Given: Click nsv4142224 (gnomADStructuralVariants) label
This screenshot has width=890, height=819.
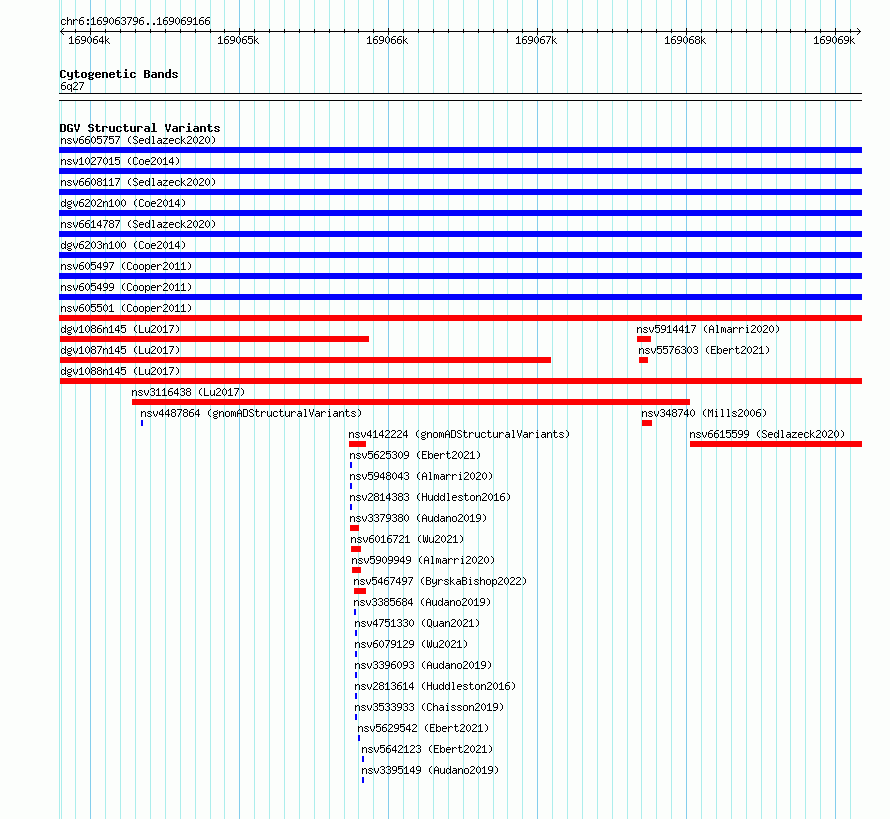Looking at the screenshot, I should pyautogui.click(x=459, y=434).
